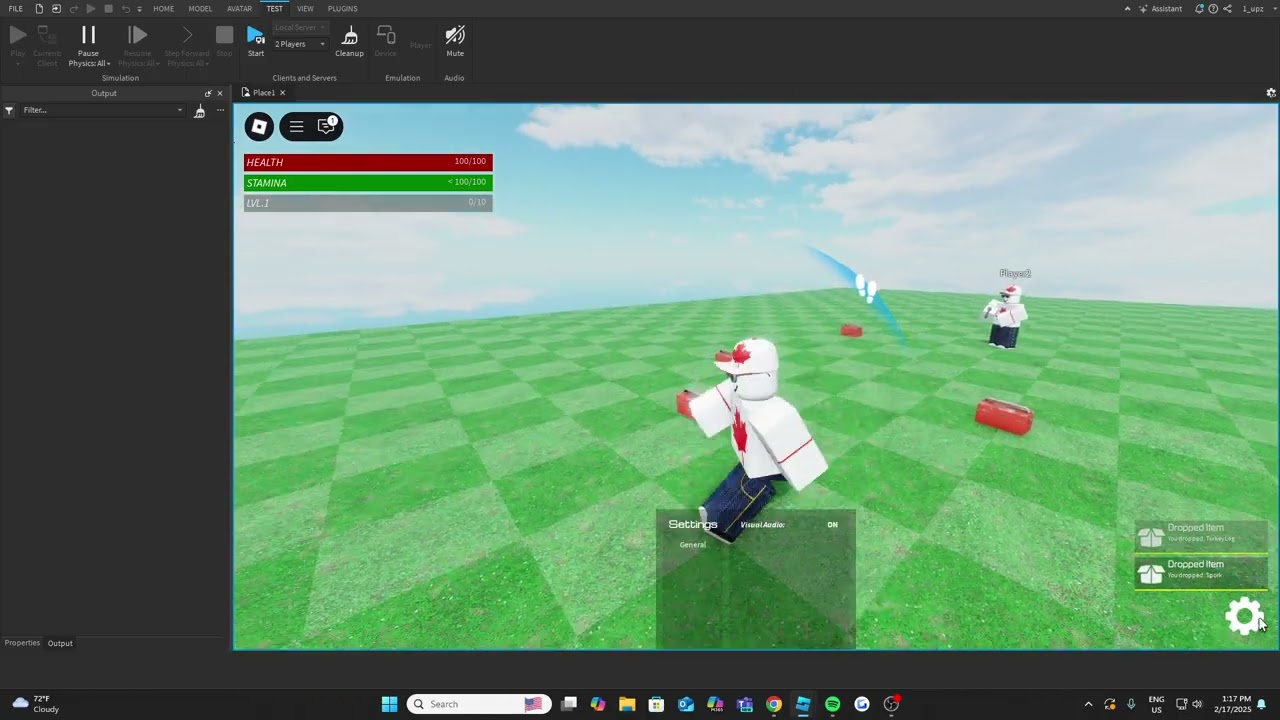Collapse the ribbon with the up chevron
This screenshot has width=1280, height=720.
tap(1128, 9)
